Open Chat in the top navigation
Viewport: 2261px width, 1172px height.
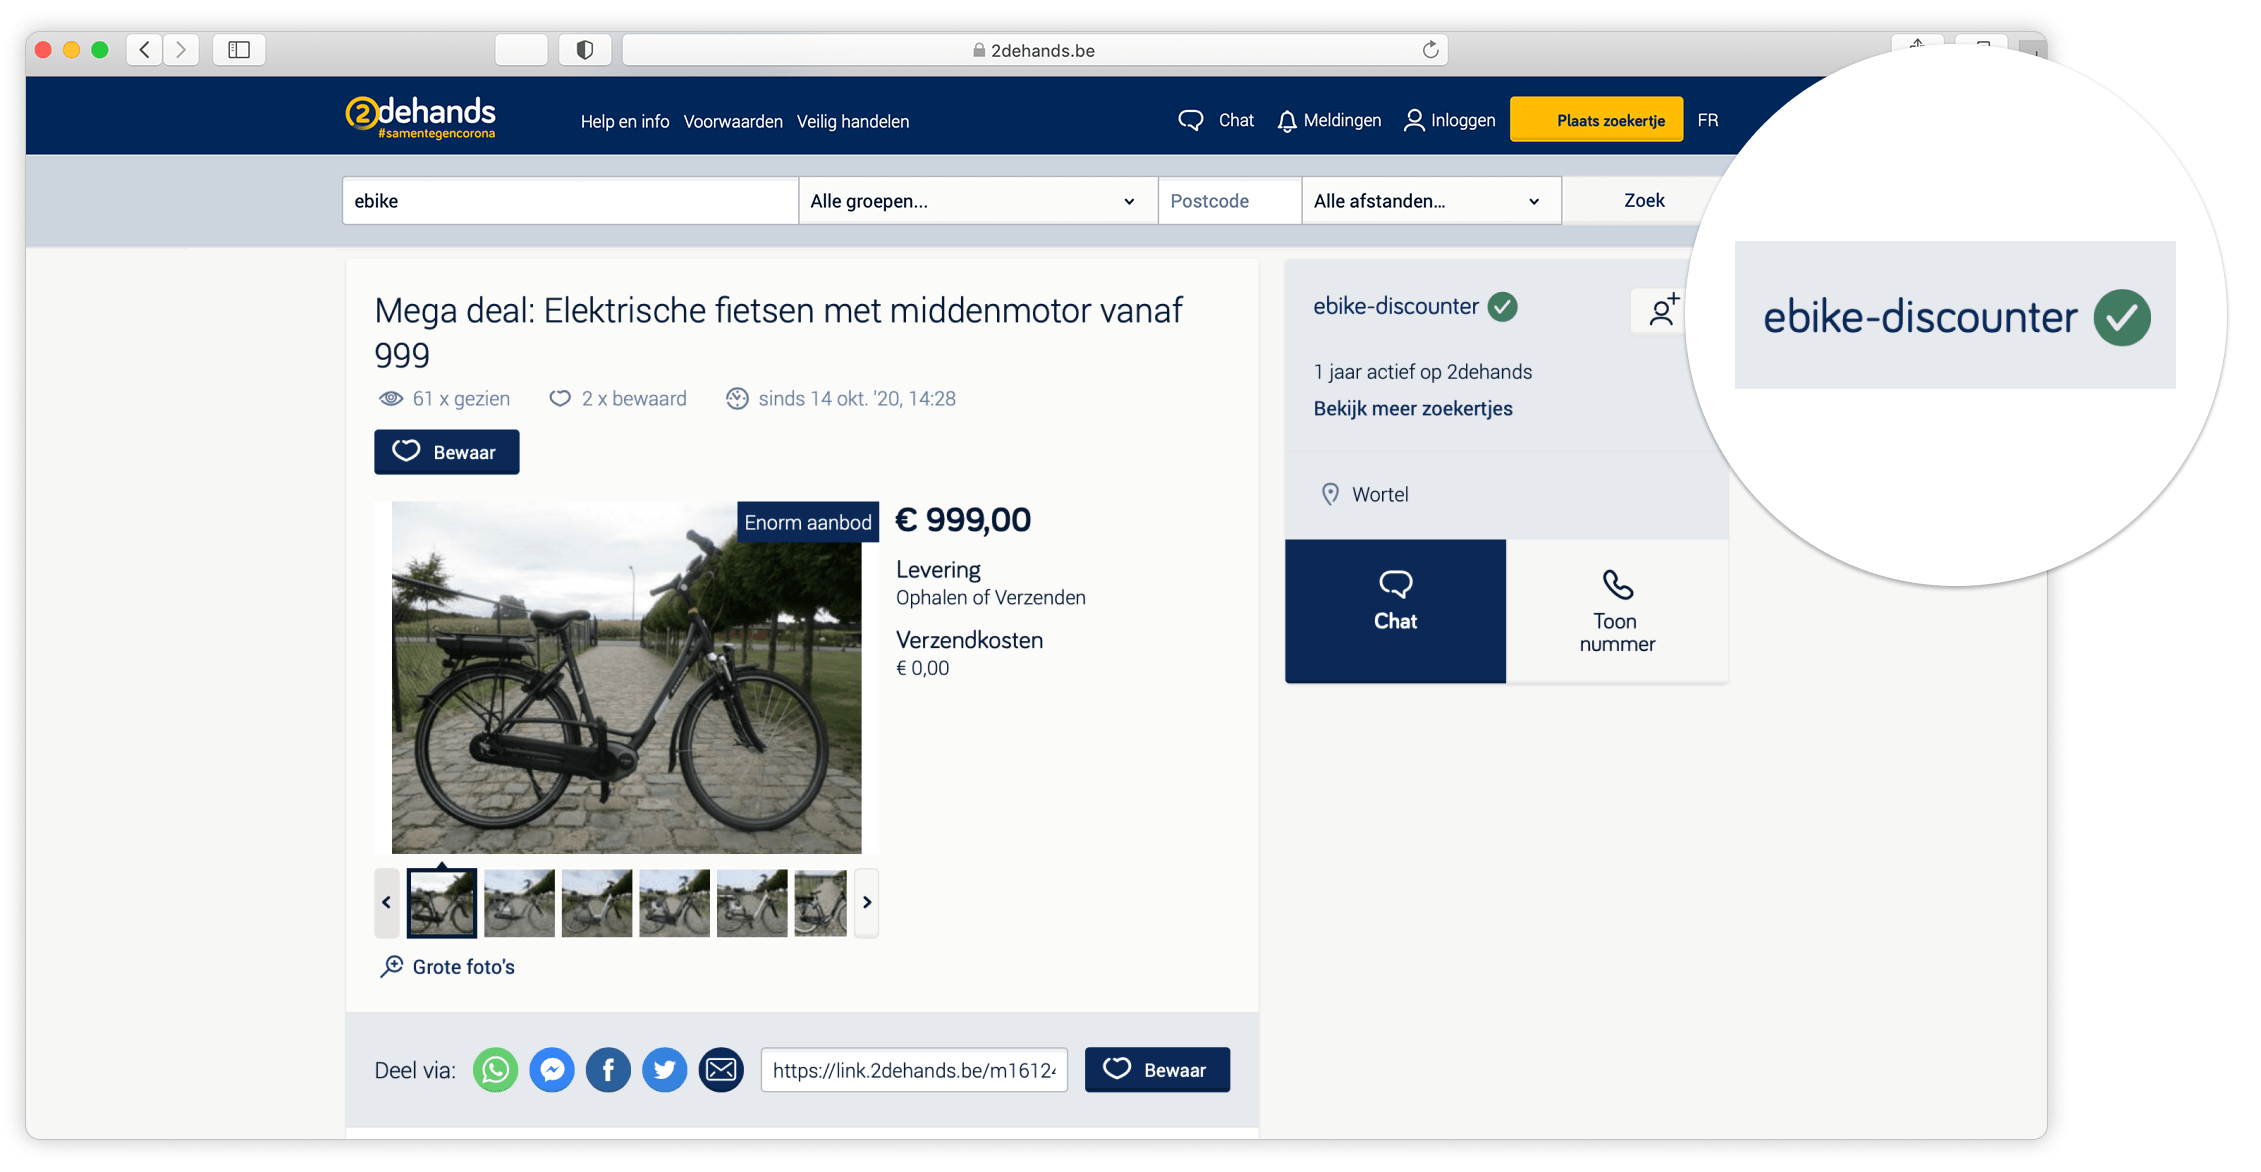(x=1216, y=120)
